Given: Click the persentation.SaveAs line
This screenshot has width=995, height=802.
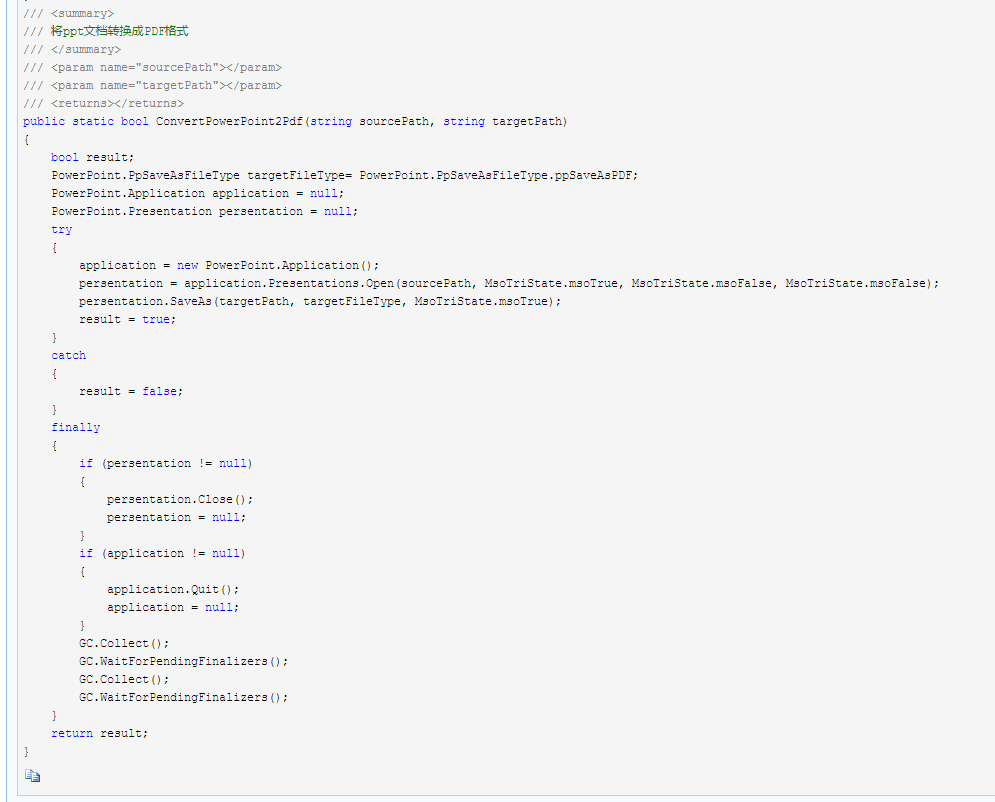Looking at the screenshot, I should [x=320, y=301].
